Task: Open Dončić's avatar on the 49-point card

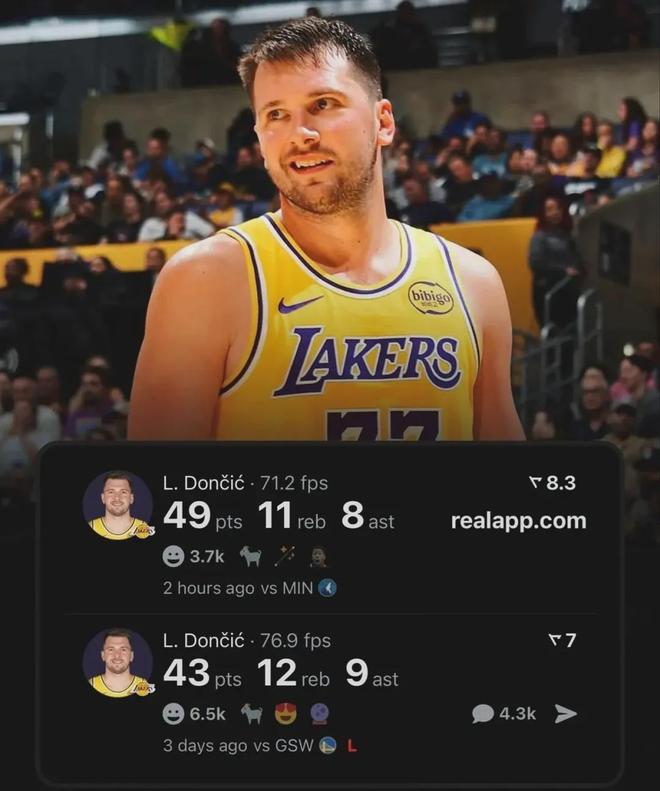Action: click(118, 506)
